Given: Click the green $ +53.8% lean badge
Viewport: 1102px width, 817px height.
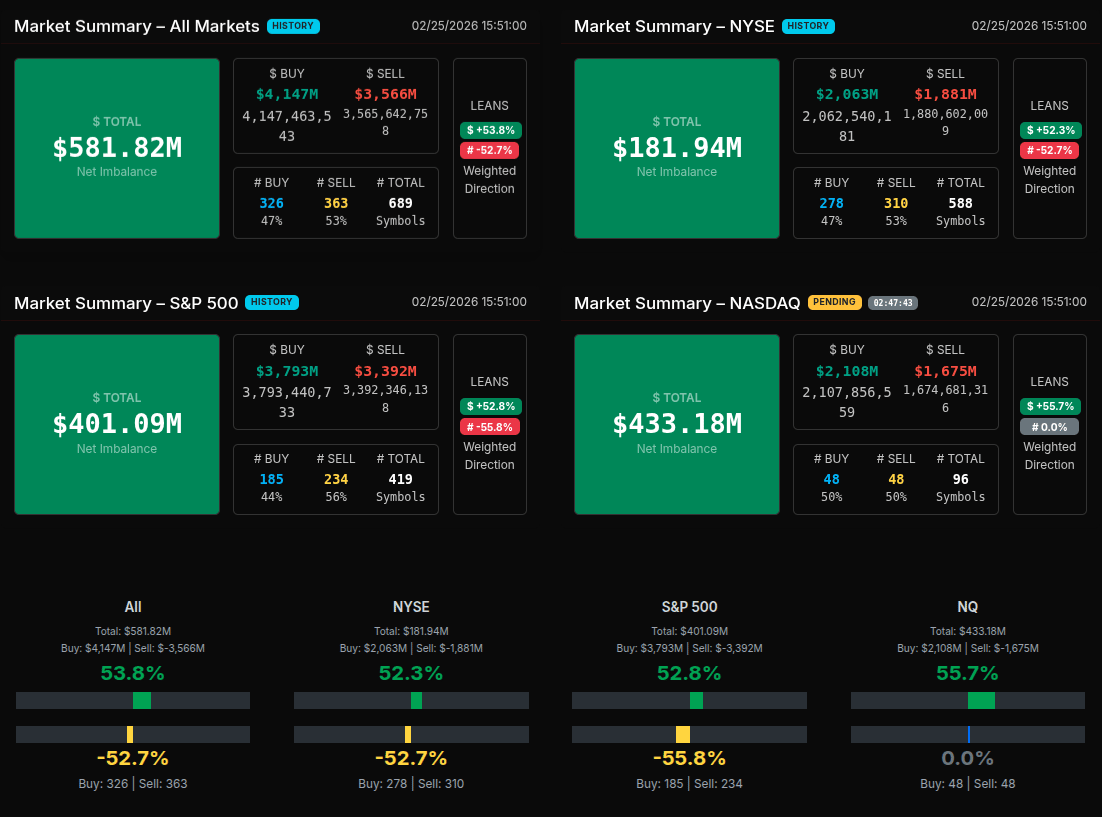Looking at the screenshot, I should [x=490, y=130].
